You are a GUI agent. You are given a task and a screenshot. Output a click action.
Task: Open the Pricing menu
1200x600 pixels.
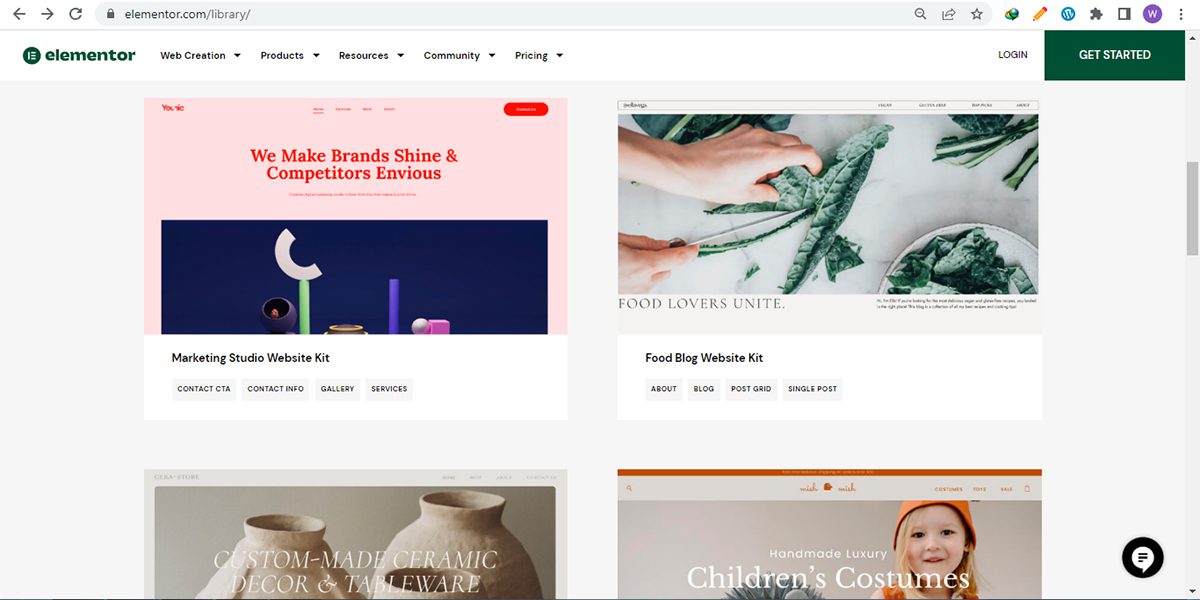pos(539,55)
